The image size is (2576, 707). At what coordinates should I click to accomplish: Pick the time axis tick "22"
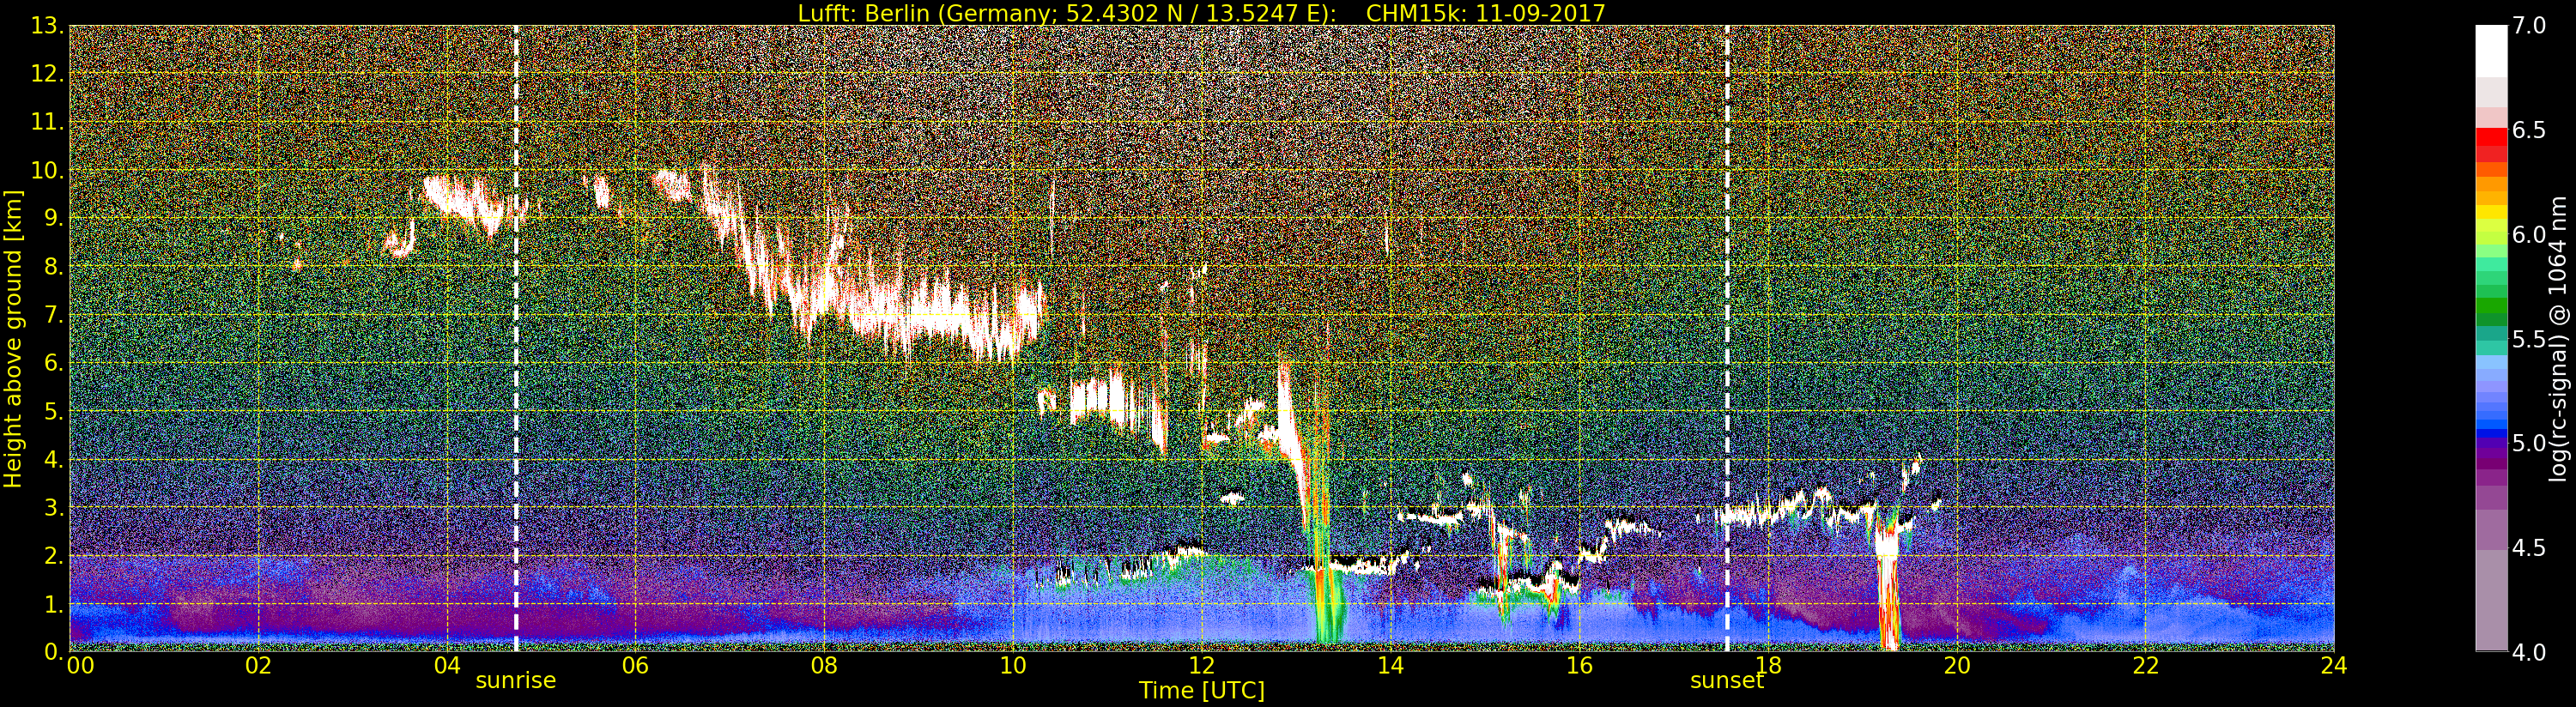(x=2146, y=666)
